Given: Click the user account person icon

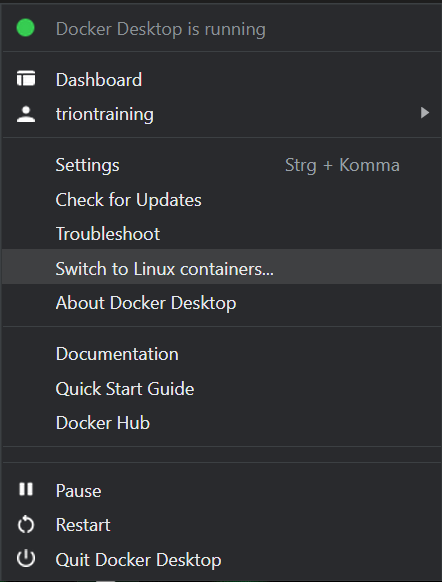Looking at the screenshot, I should click(x=26, y=114).
